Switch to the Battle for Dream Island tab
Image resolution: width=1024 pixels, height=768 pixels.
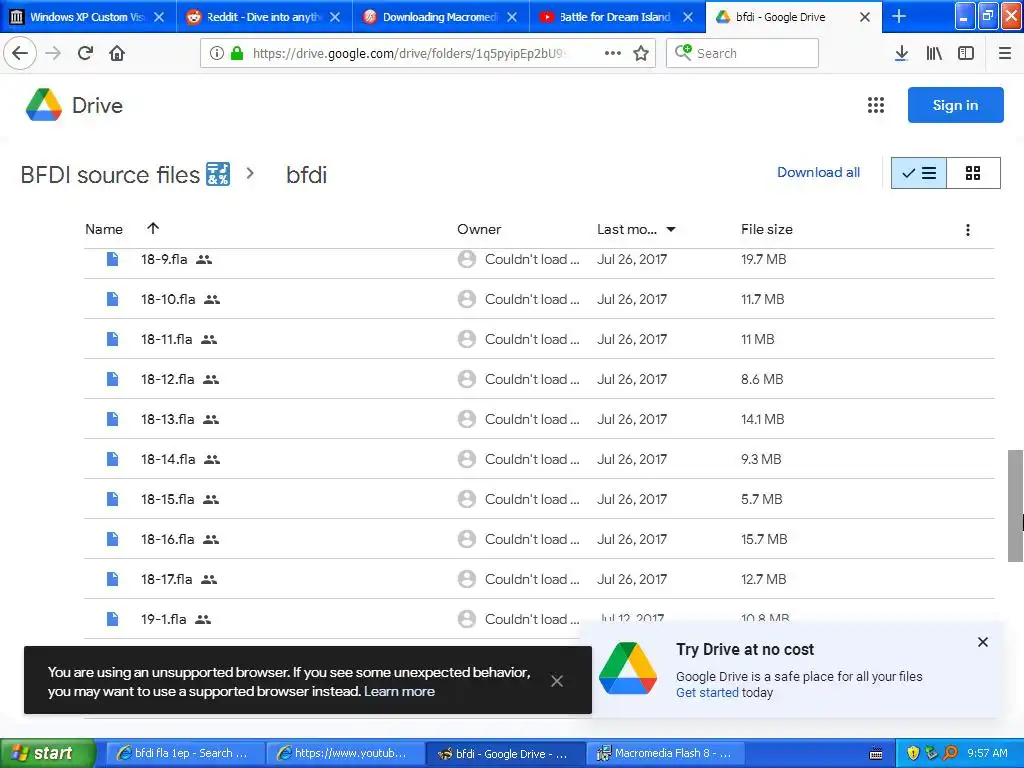click(616, 16)
